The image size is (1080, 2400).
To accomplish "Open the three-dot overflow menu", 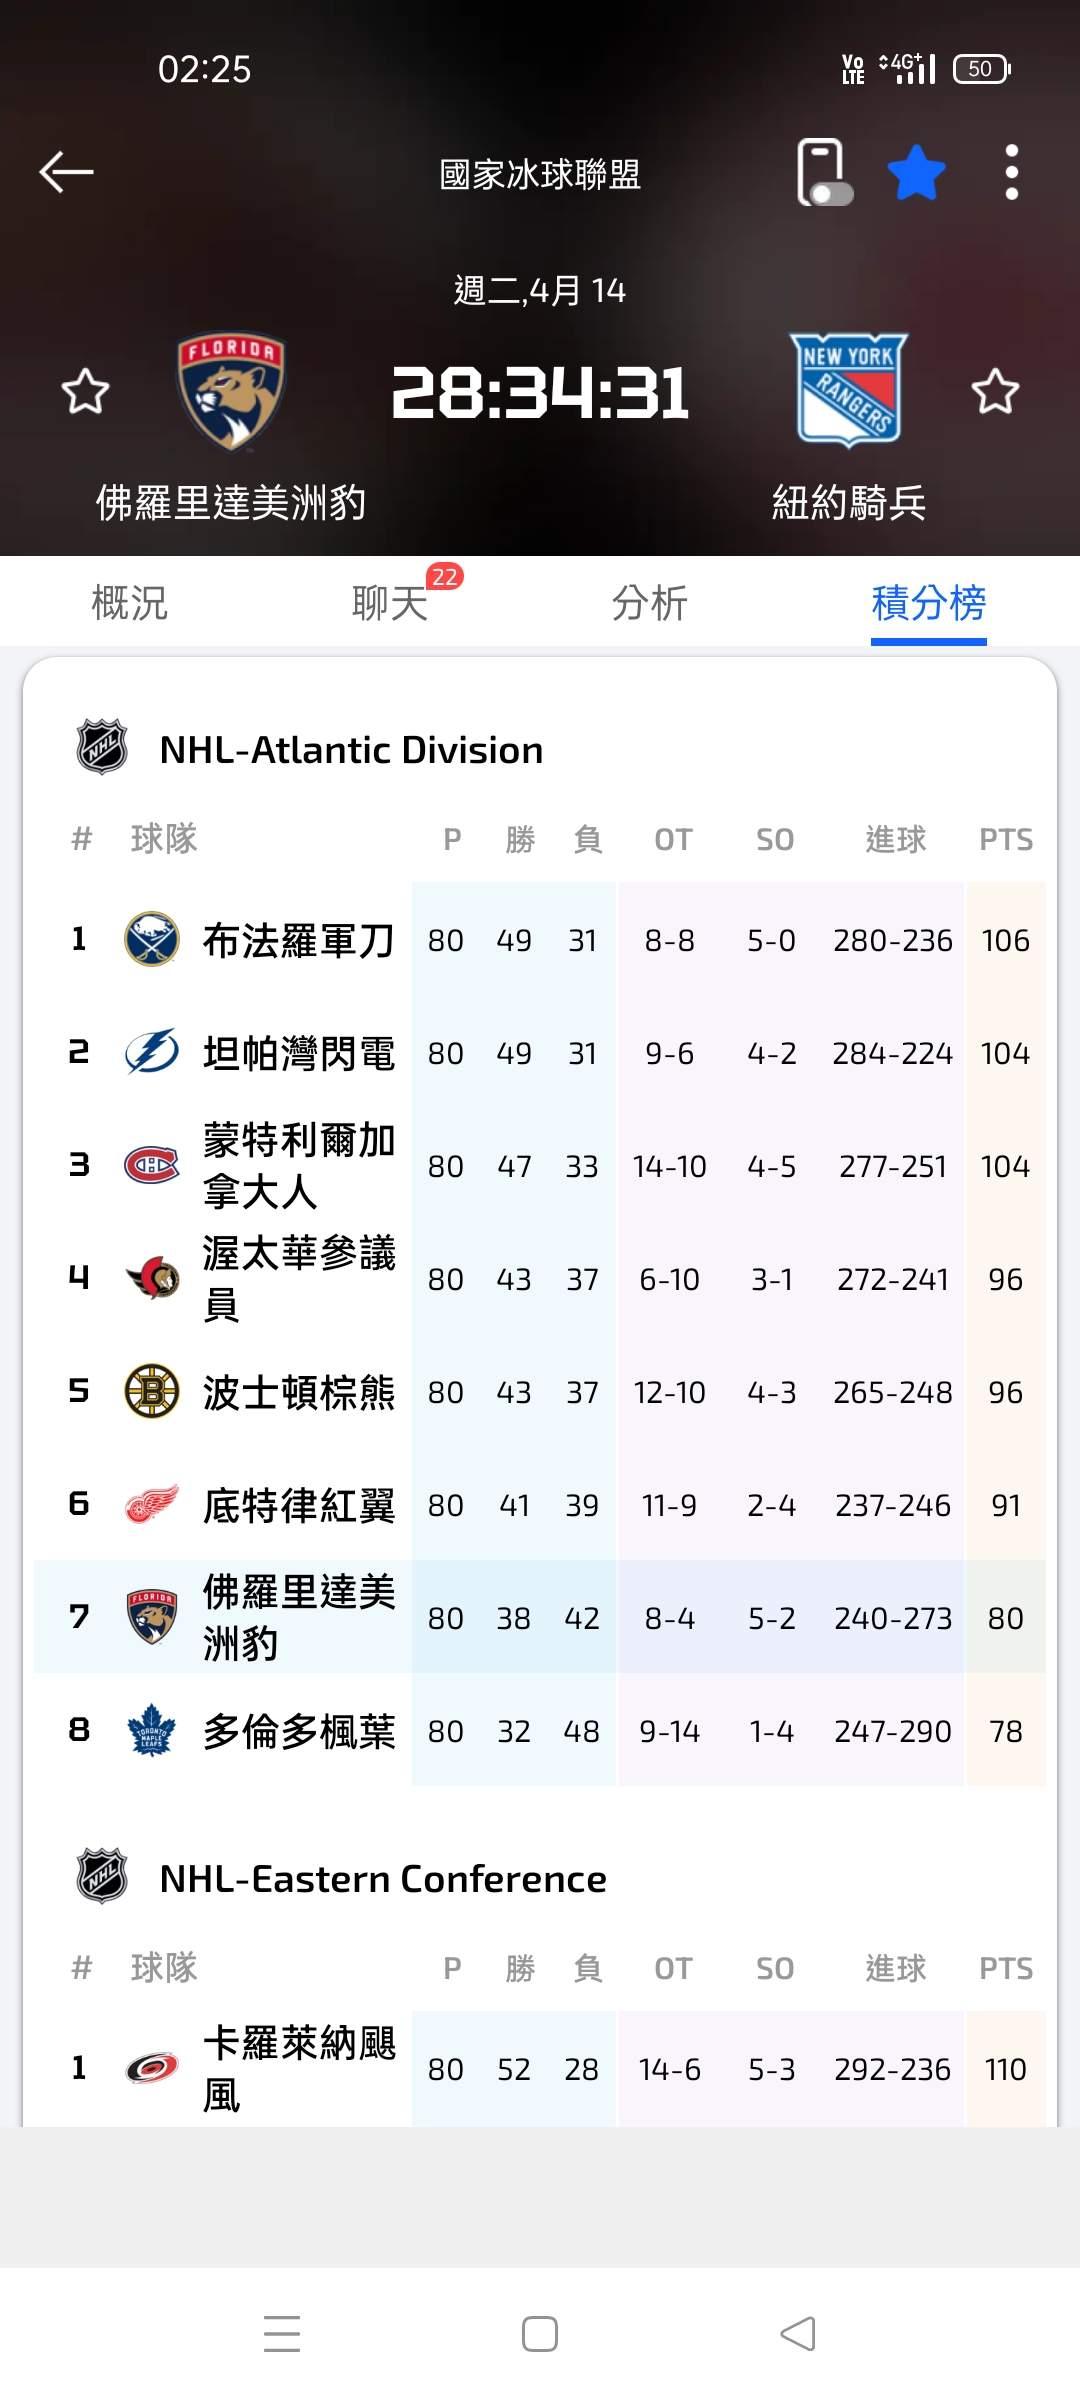I will pyautogui.click(x=1011, y=173).
